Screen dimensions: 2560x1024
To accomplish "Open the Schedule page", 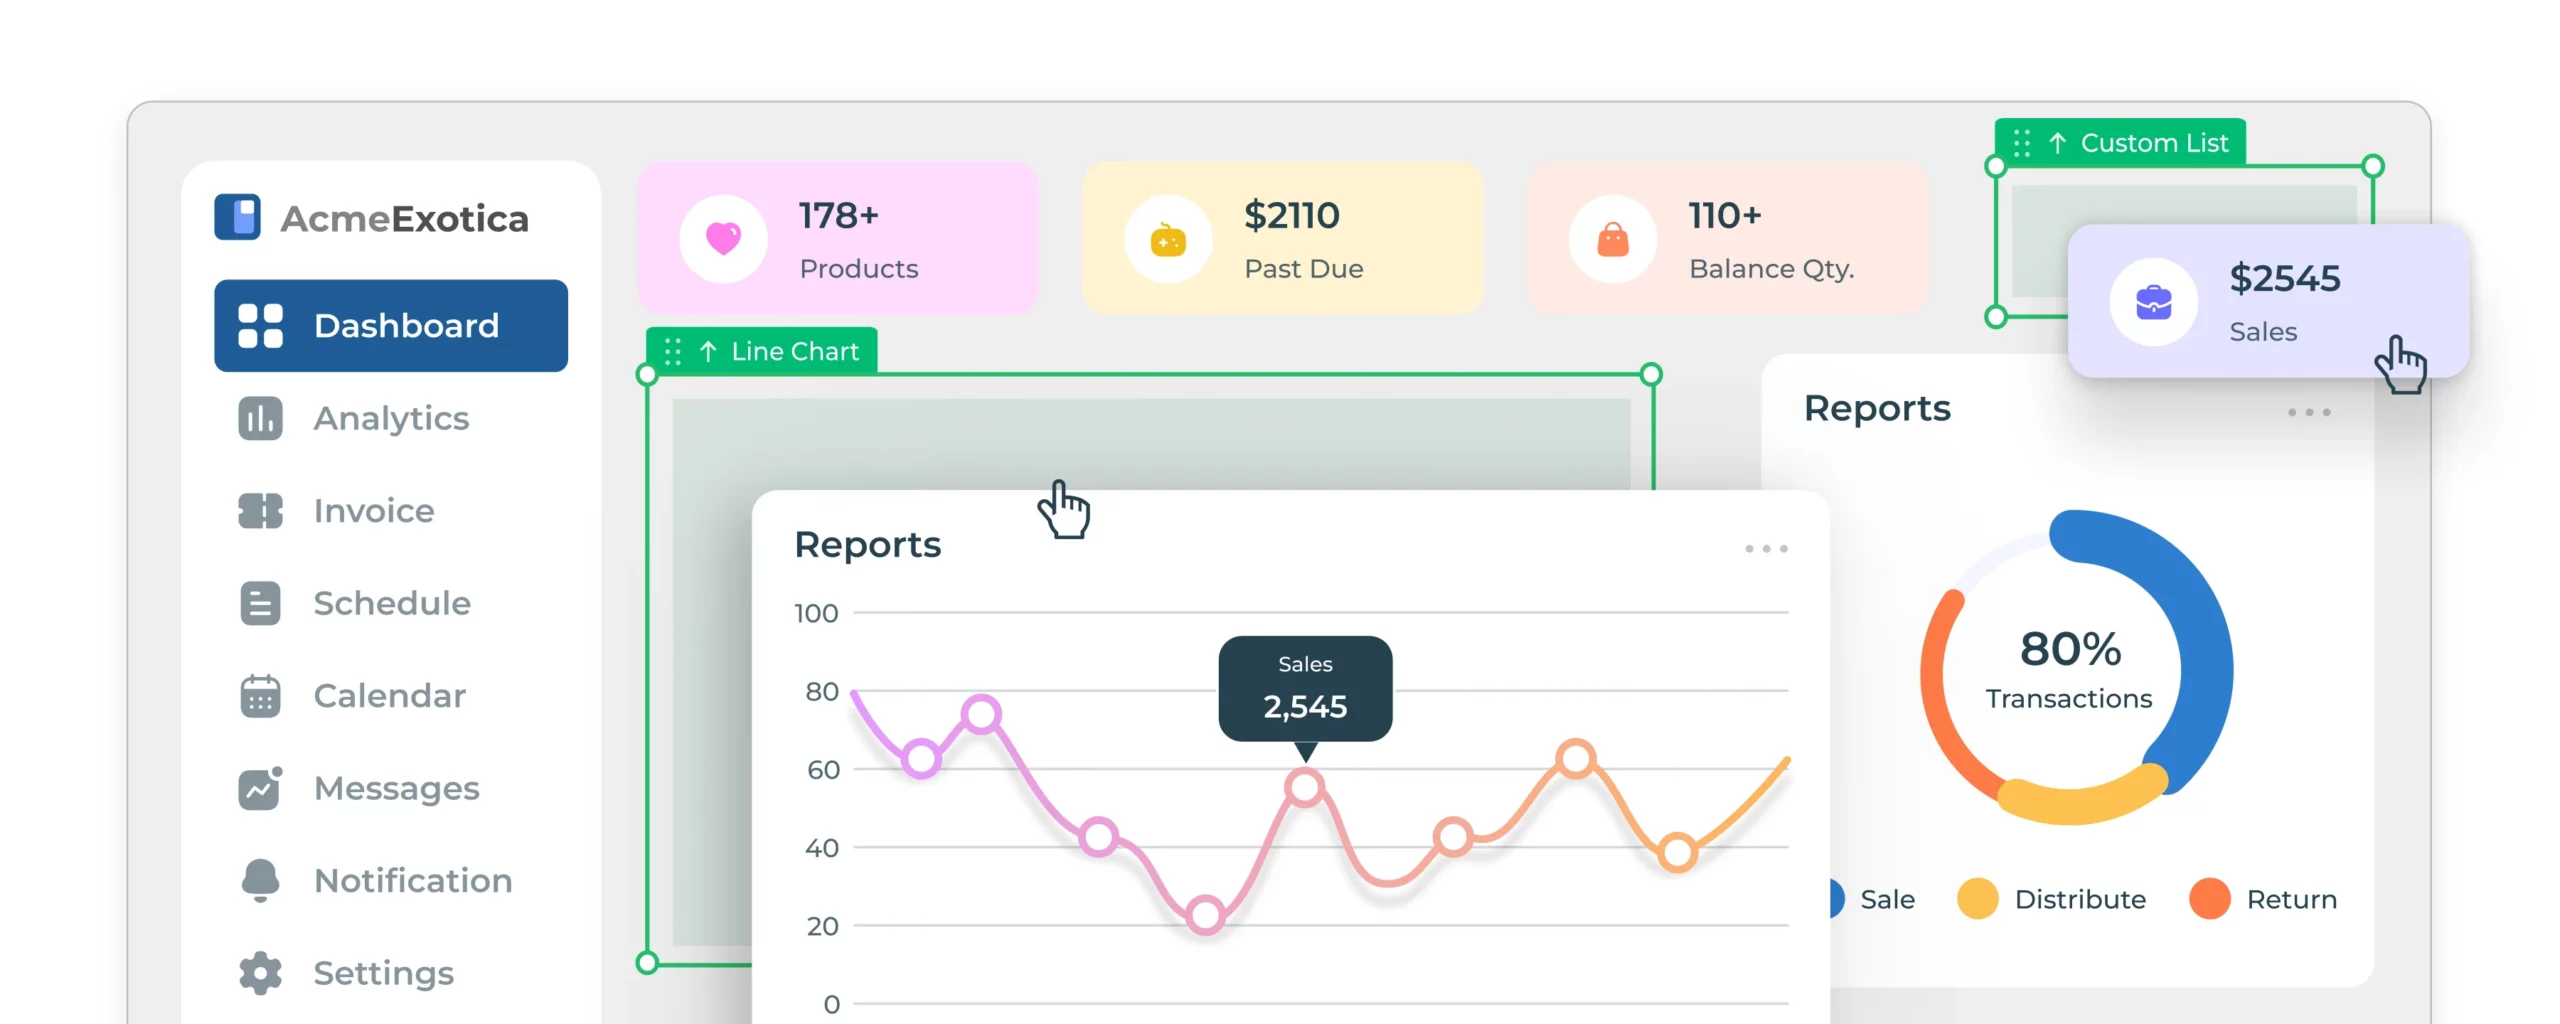I will pyautogui.click(x=391, y=603).
